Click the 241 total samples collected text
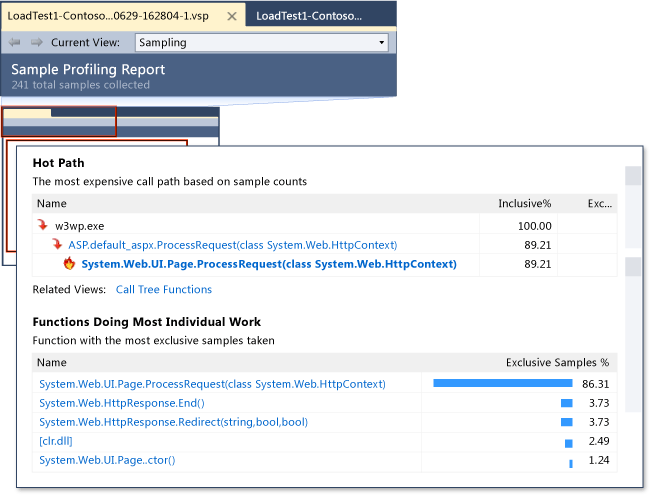 (81, 85)
